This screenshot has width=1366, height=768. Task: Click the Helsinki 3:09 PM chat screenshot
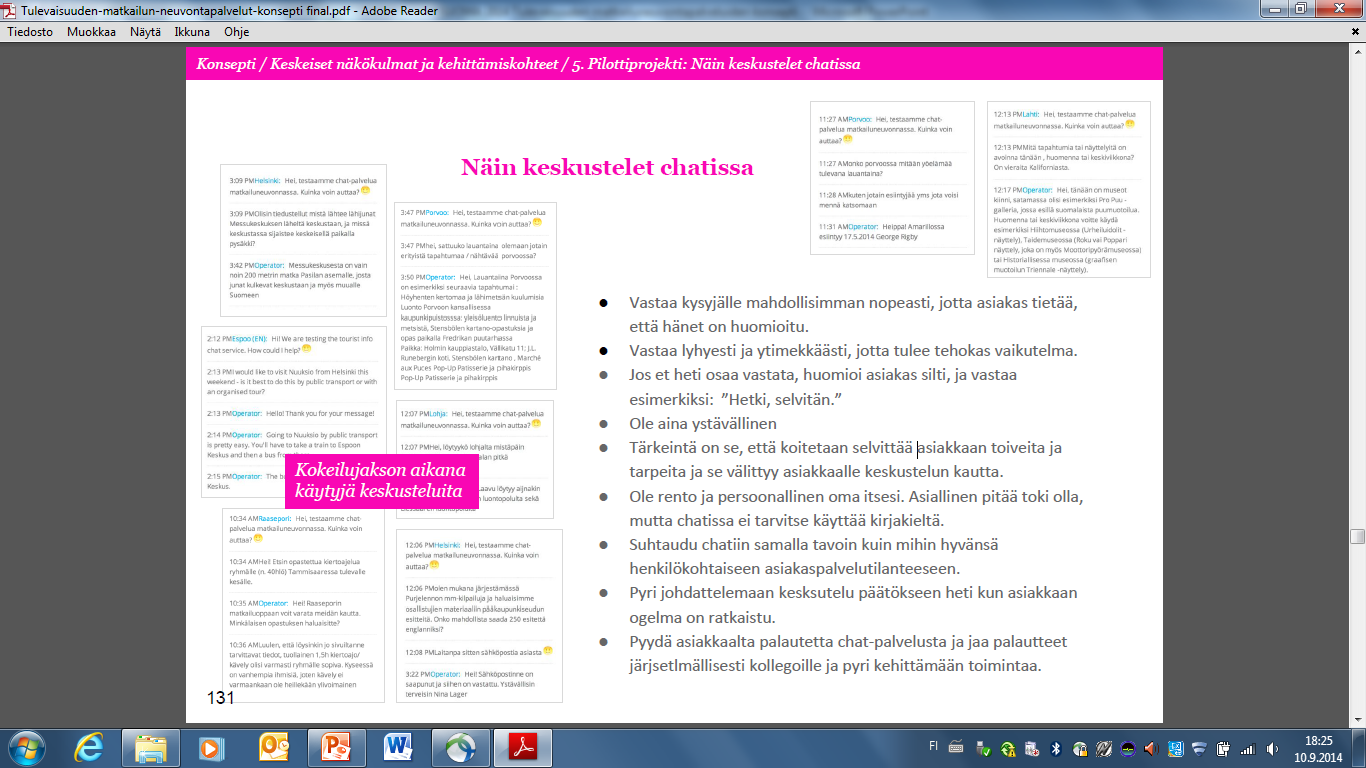[x=304, y=240]
